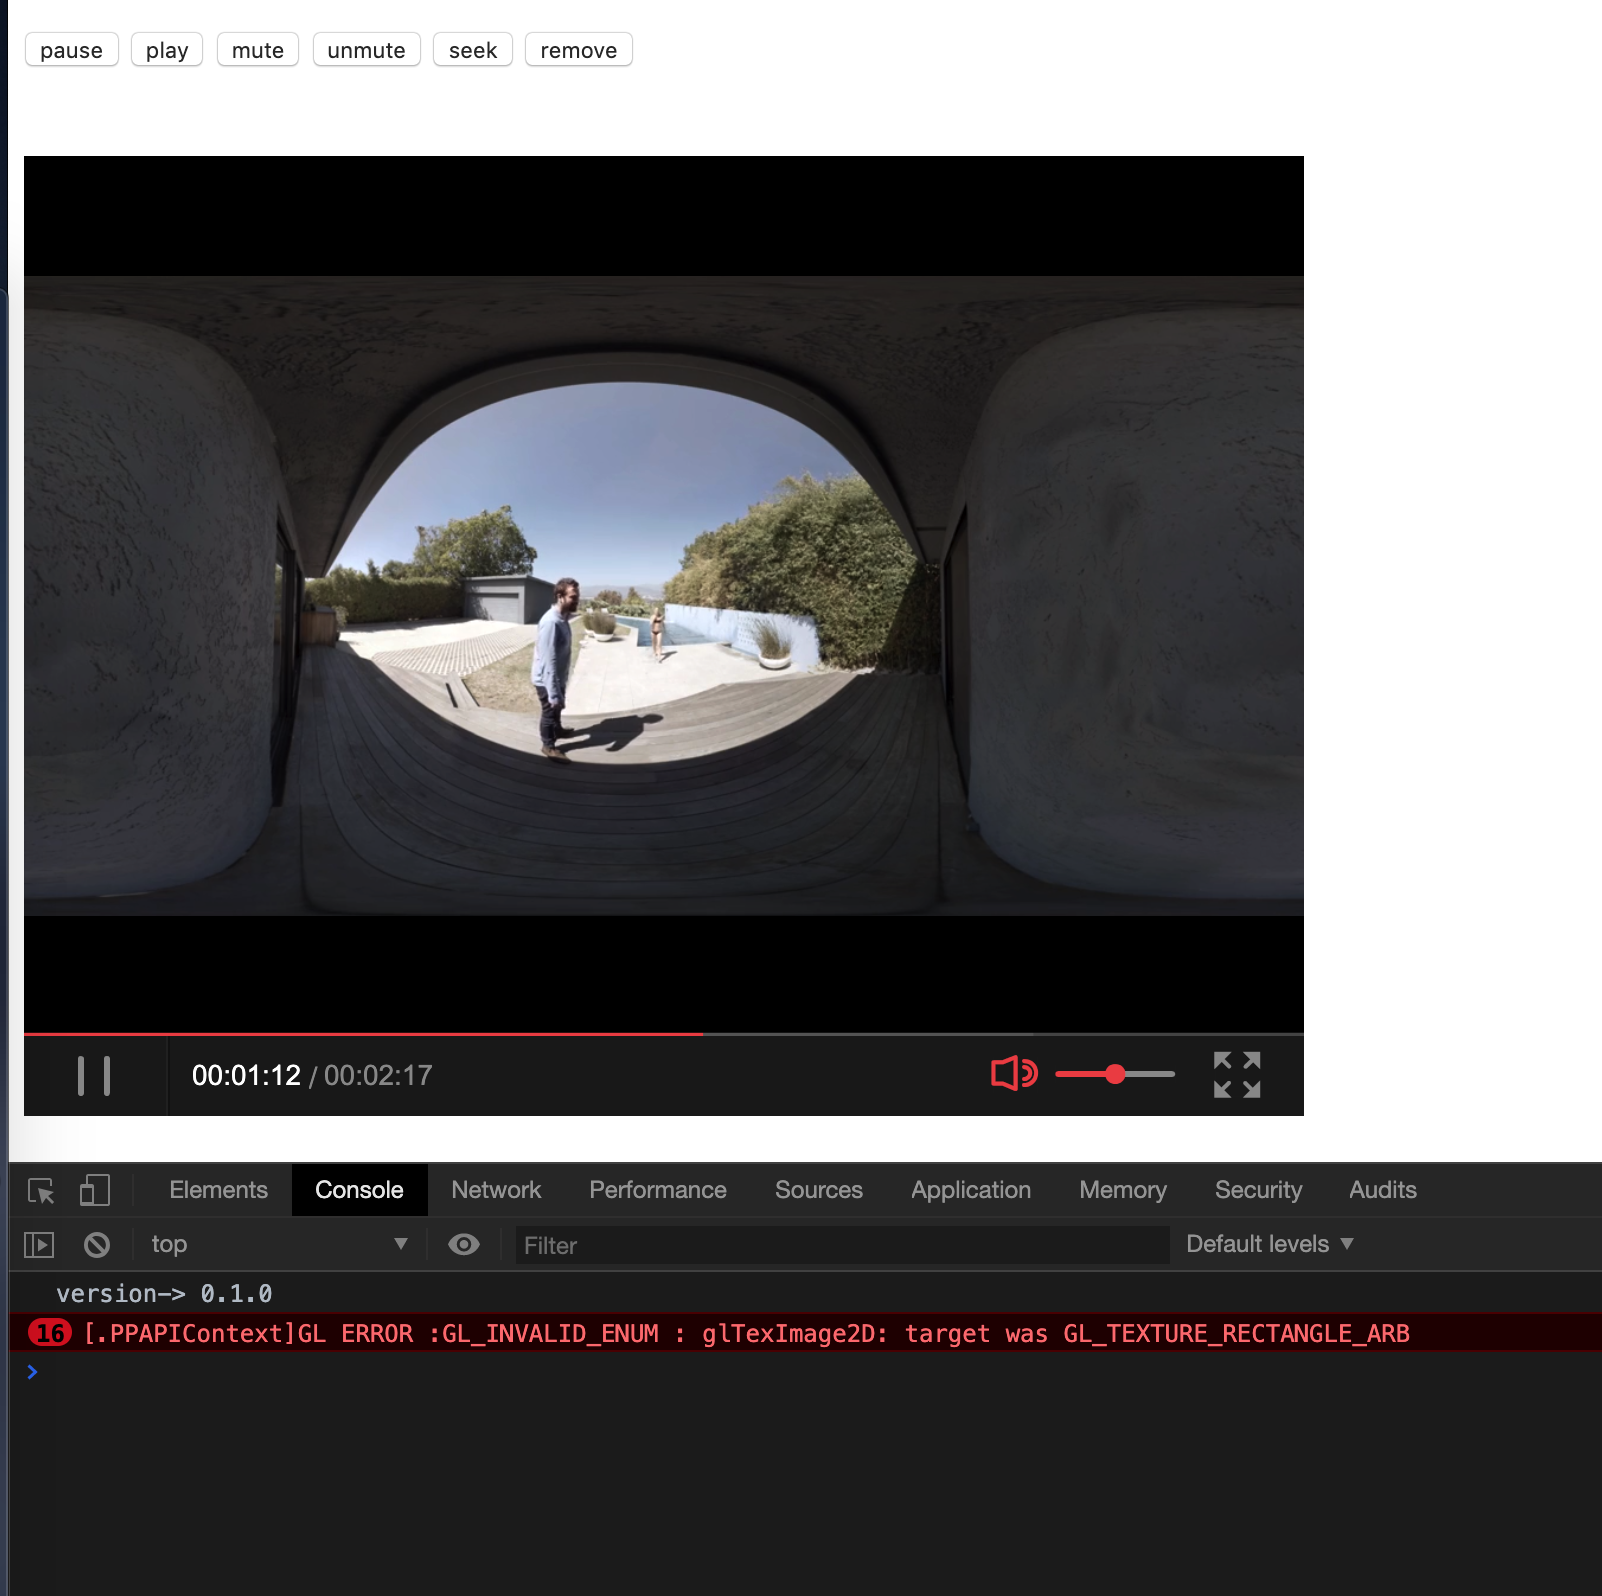Viewport: 1602px width, 1596px height.
Task: Clear the console with the ban icon
Action: (x=97, y=1245)
